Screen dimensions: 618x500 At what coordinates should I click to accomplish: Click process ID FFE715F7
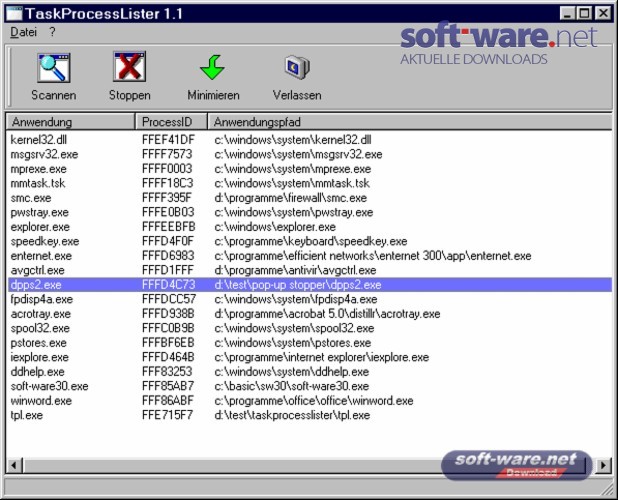point(168,415)
